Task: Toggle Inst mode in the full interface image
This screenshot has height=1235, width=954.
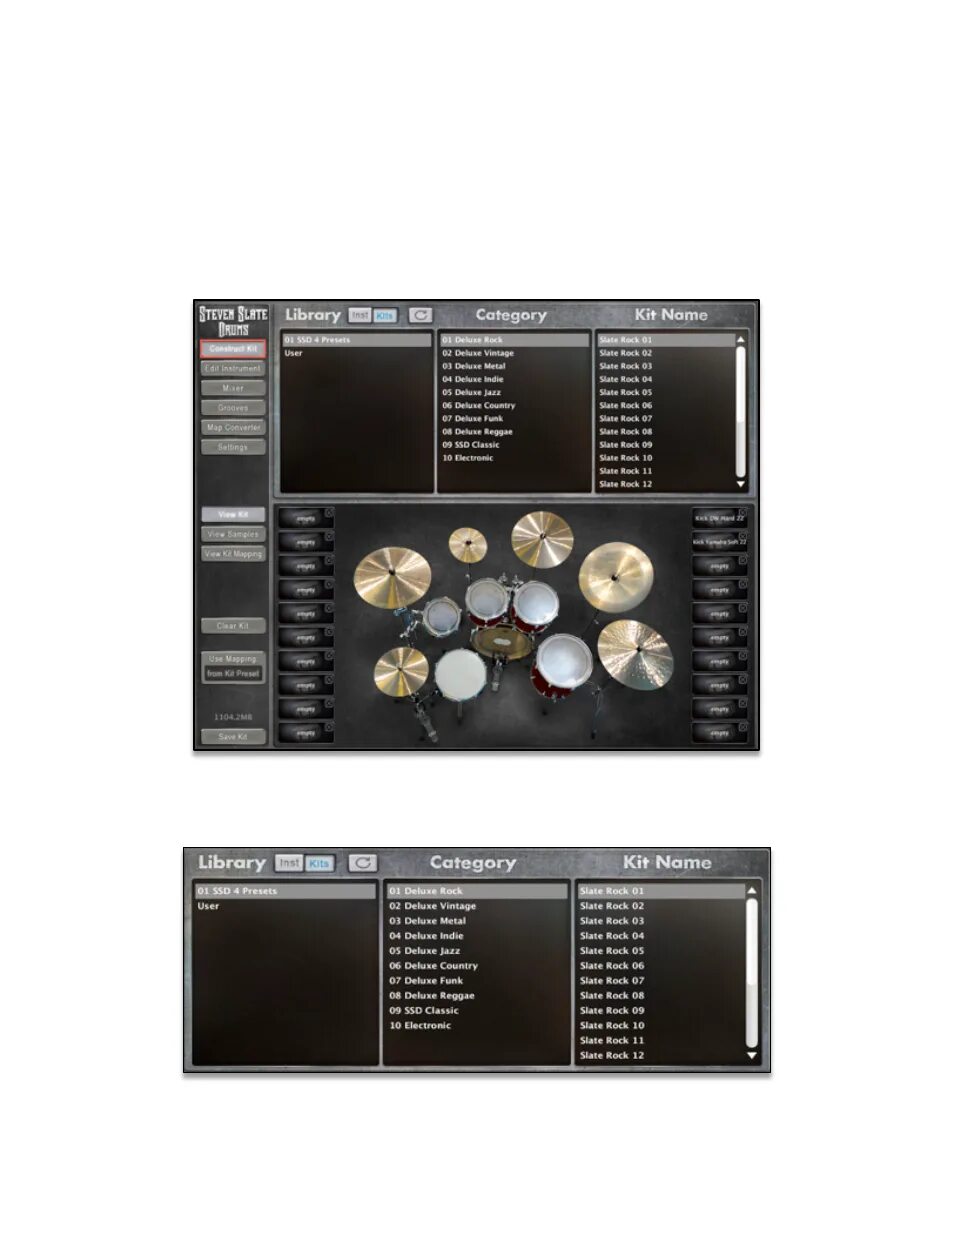Action: pyautogui.click(x=360, y=315)
